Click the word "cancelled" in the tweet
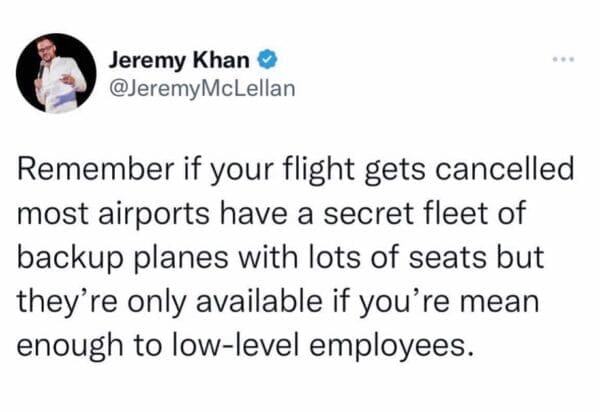 click(516, 171)
